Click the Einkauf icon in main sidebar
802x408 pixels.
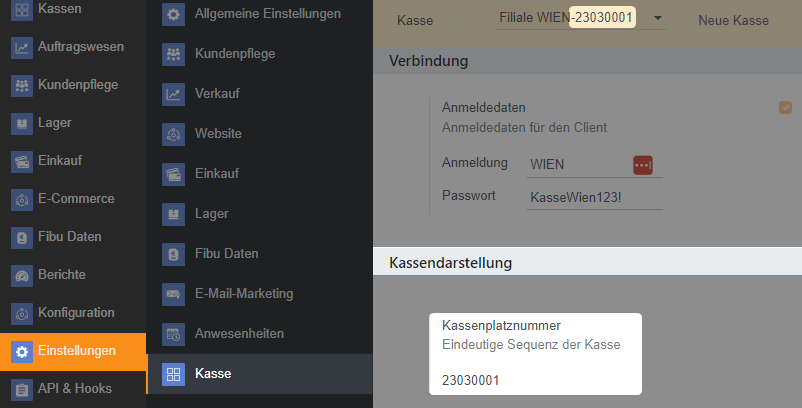[22, 161]
